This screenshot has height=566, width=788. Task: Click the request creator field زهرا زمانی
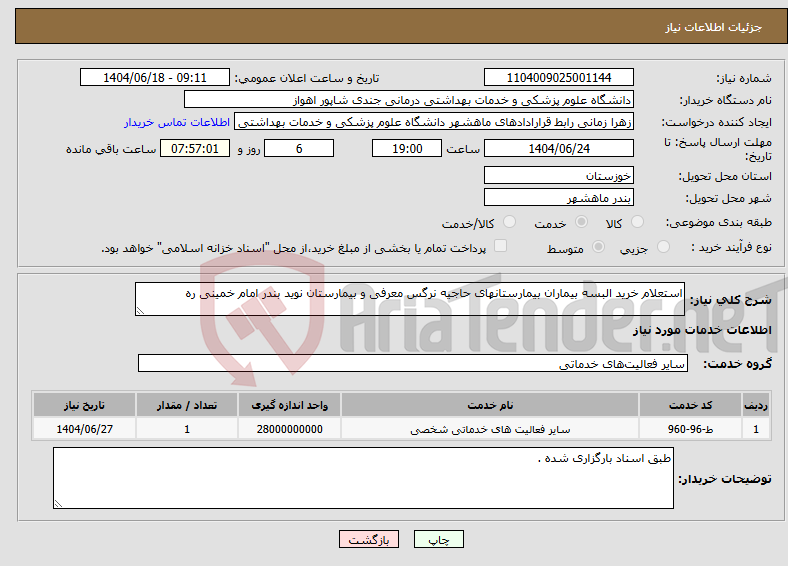click(434, 122)
